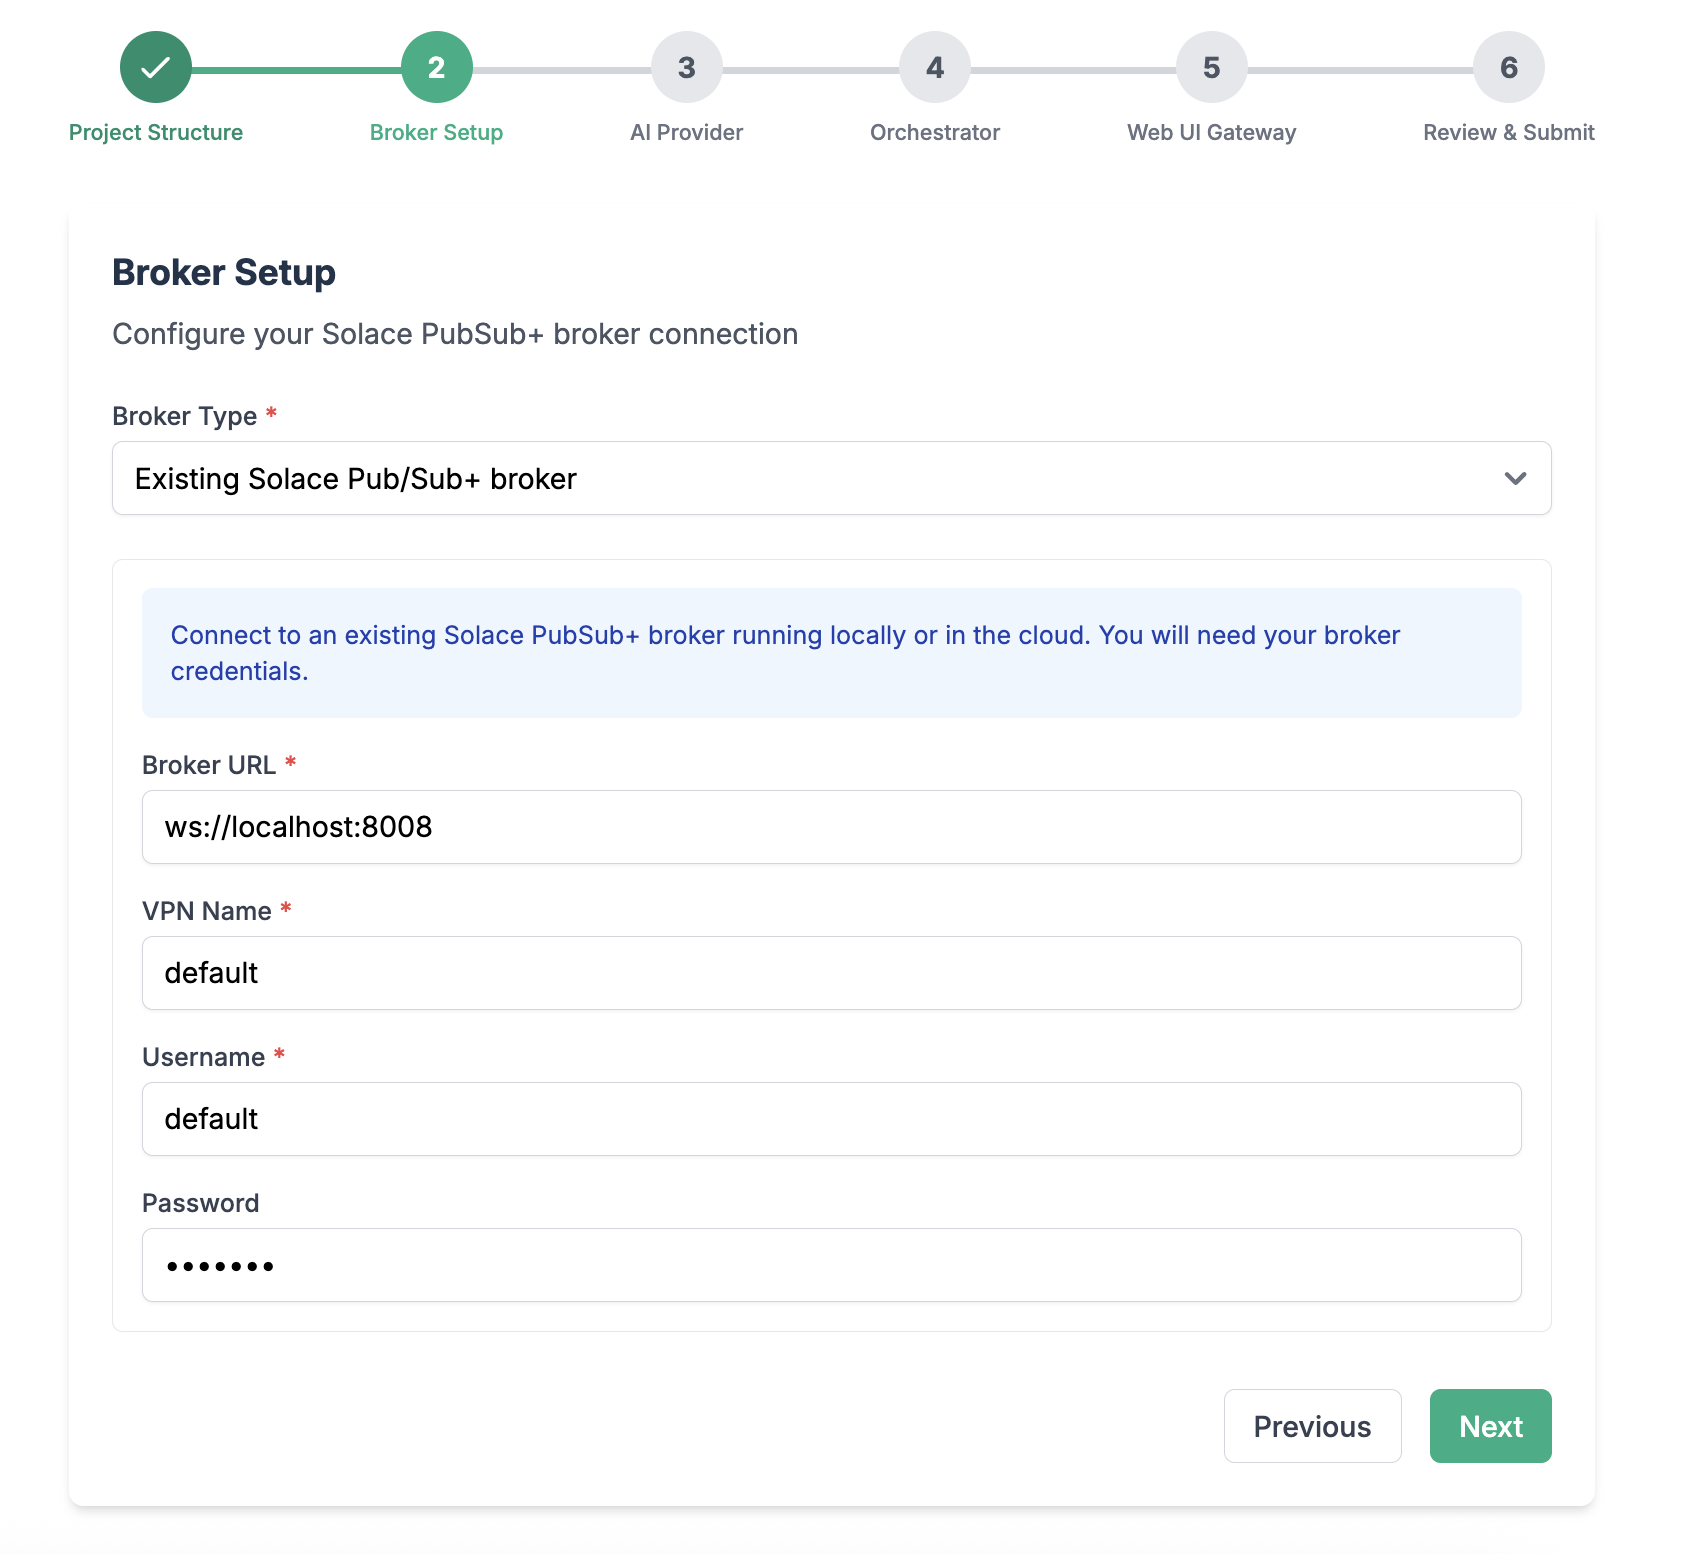The height and width of the screenshot is (1554, 1702).
Task: Select step 5 Web UI Gateway circle
Action: 1212,67
